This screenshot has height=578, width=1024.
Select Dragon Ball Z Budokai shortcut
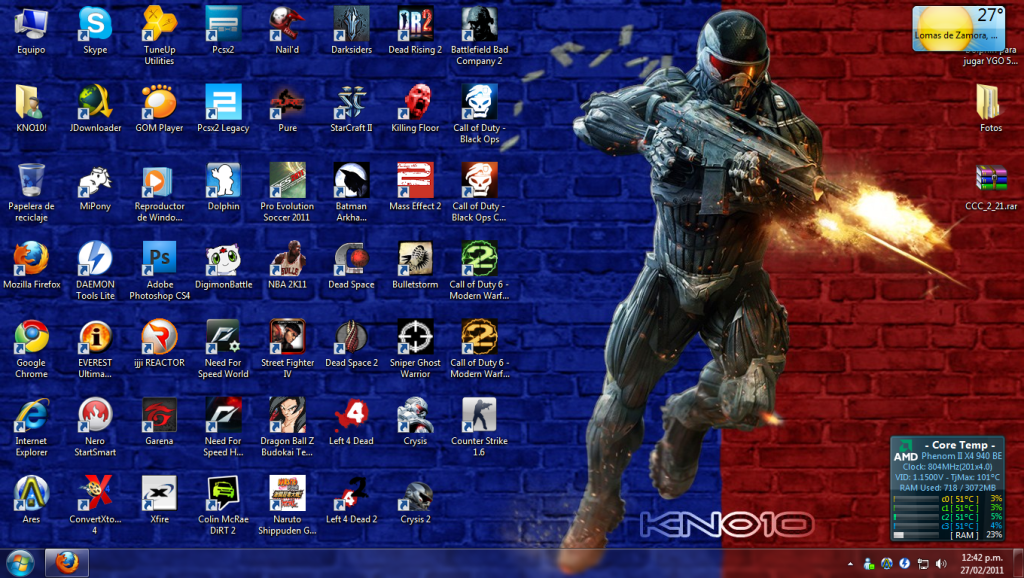click(287, 428)
